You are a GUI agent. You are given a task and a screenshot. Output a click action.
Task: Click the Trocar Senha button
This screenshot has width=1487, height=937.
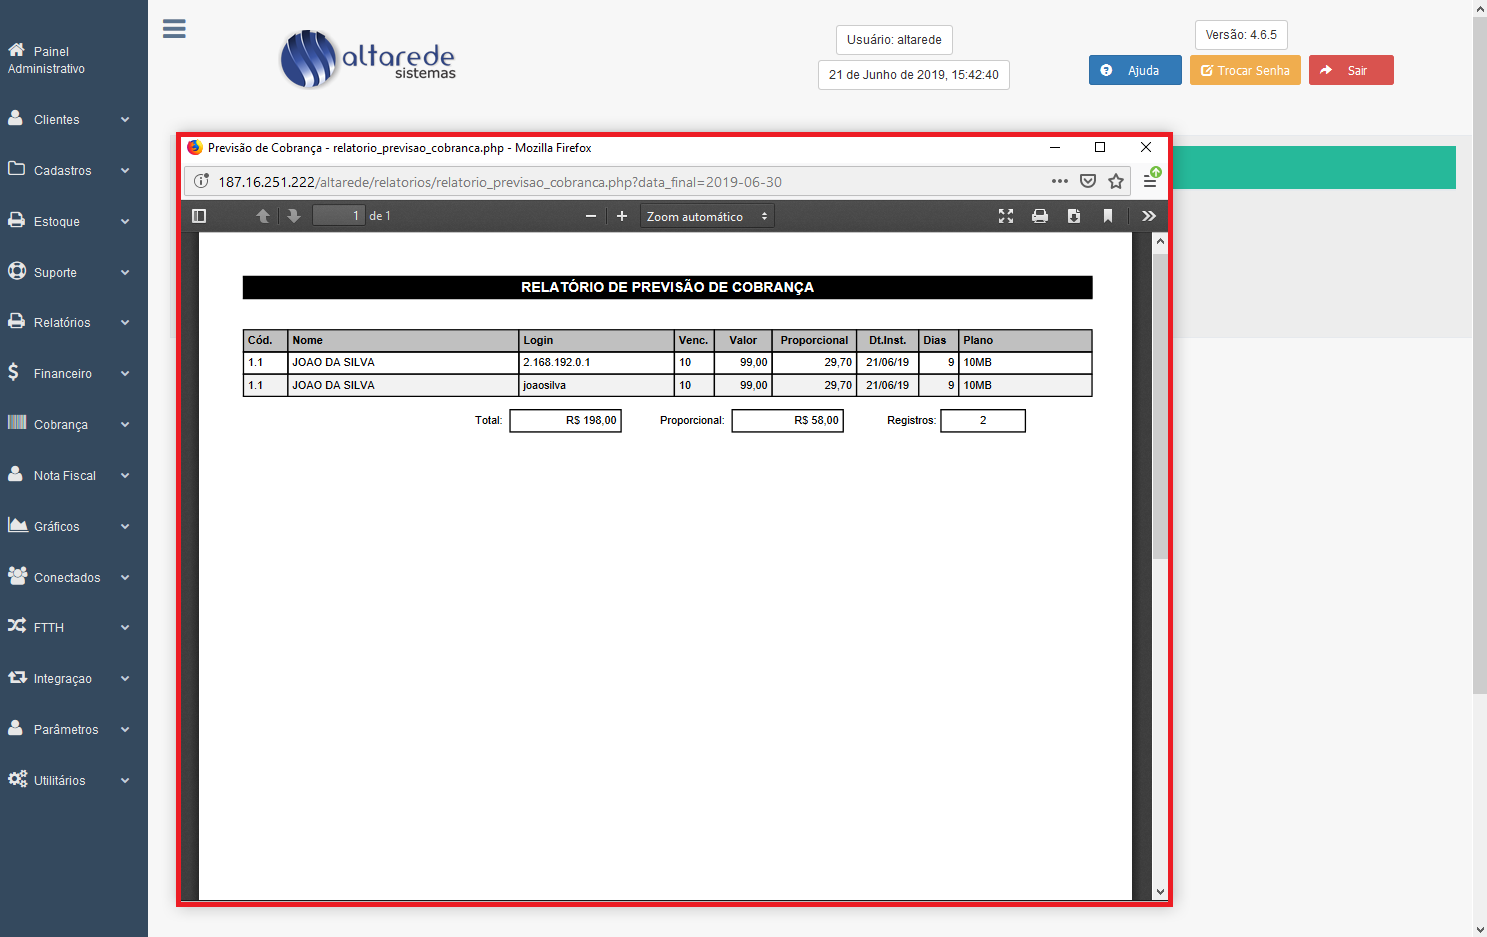click(x=1245, y=70)
